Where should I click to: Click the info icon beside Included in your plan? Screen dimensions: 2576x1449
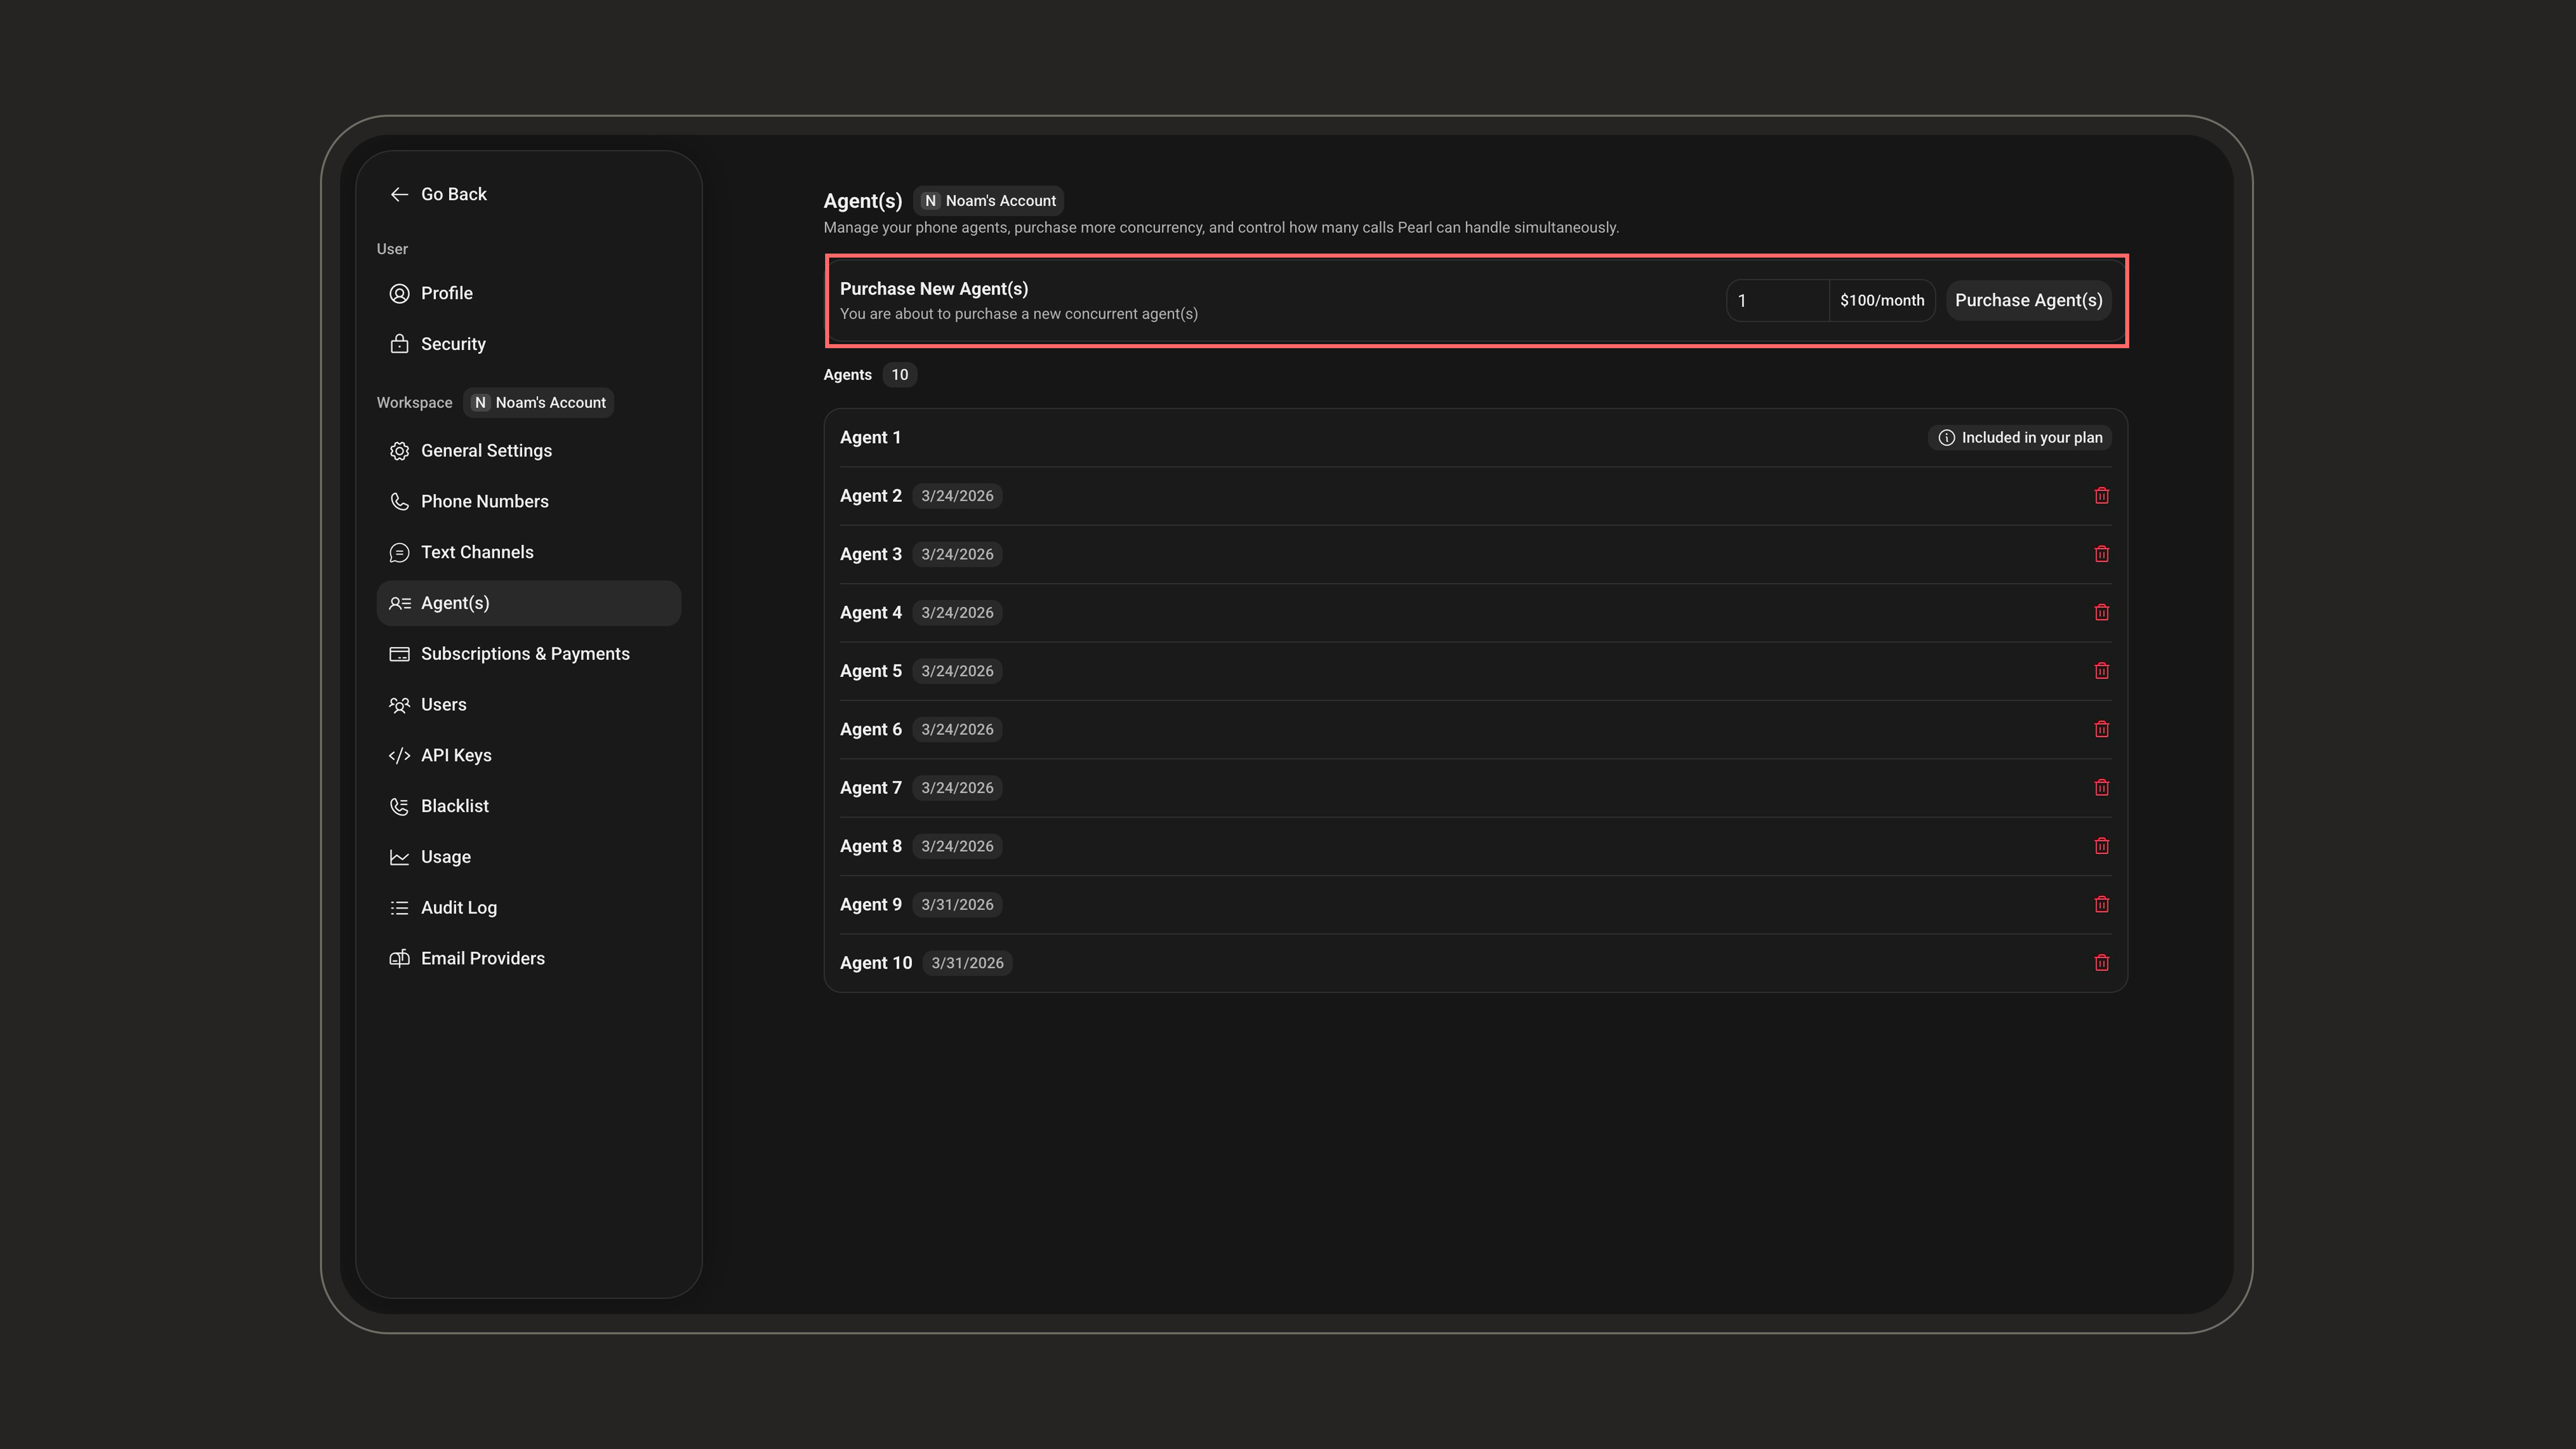[1946, 438]
